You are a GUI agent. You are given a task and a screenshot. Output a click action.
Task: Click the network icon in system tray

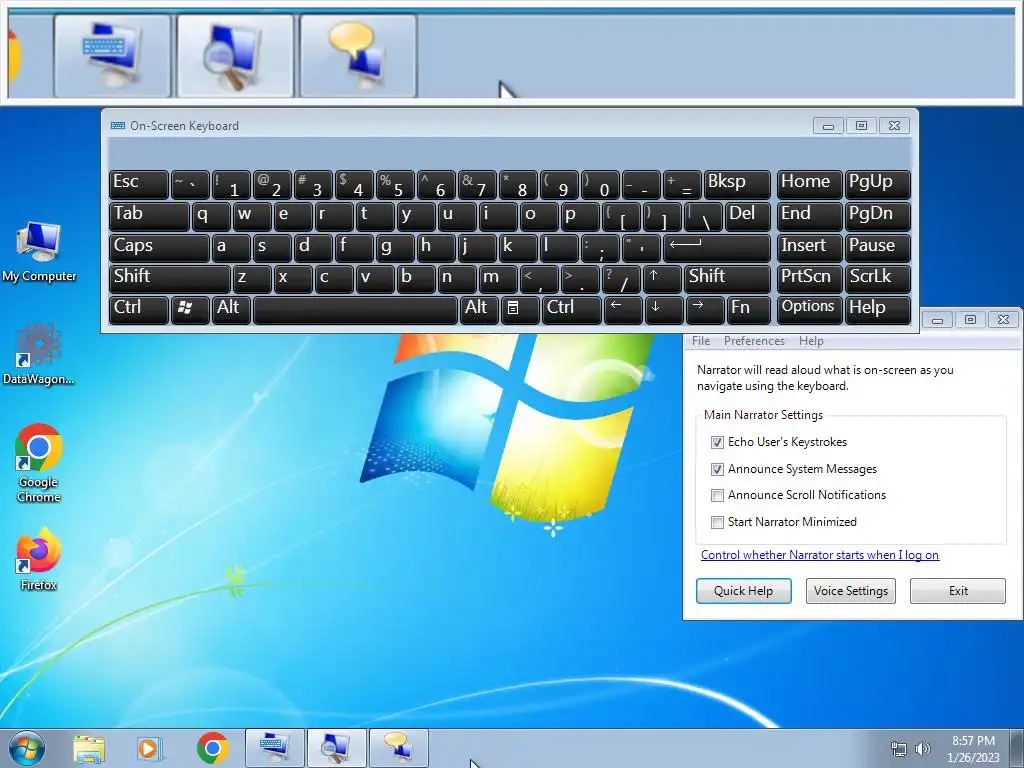click(899, 749)
